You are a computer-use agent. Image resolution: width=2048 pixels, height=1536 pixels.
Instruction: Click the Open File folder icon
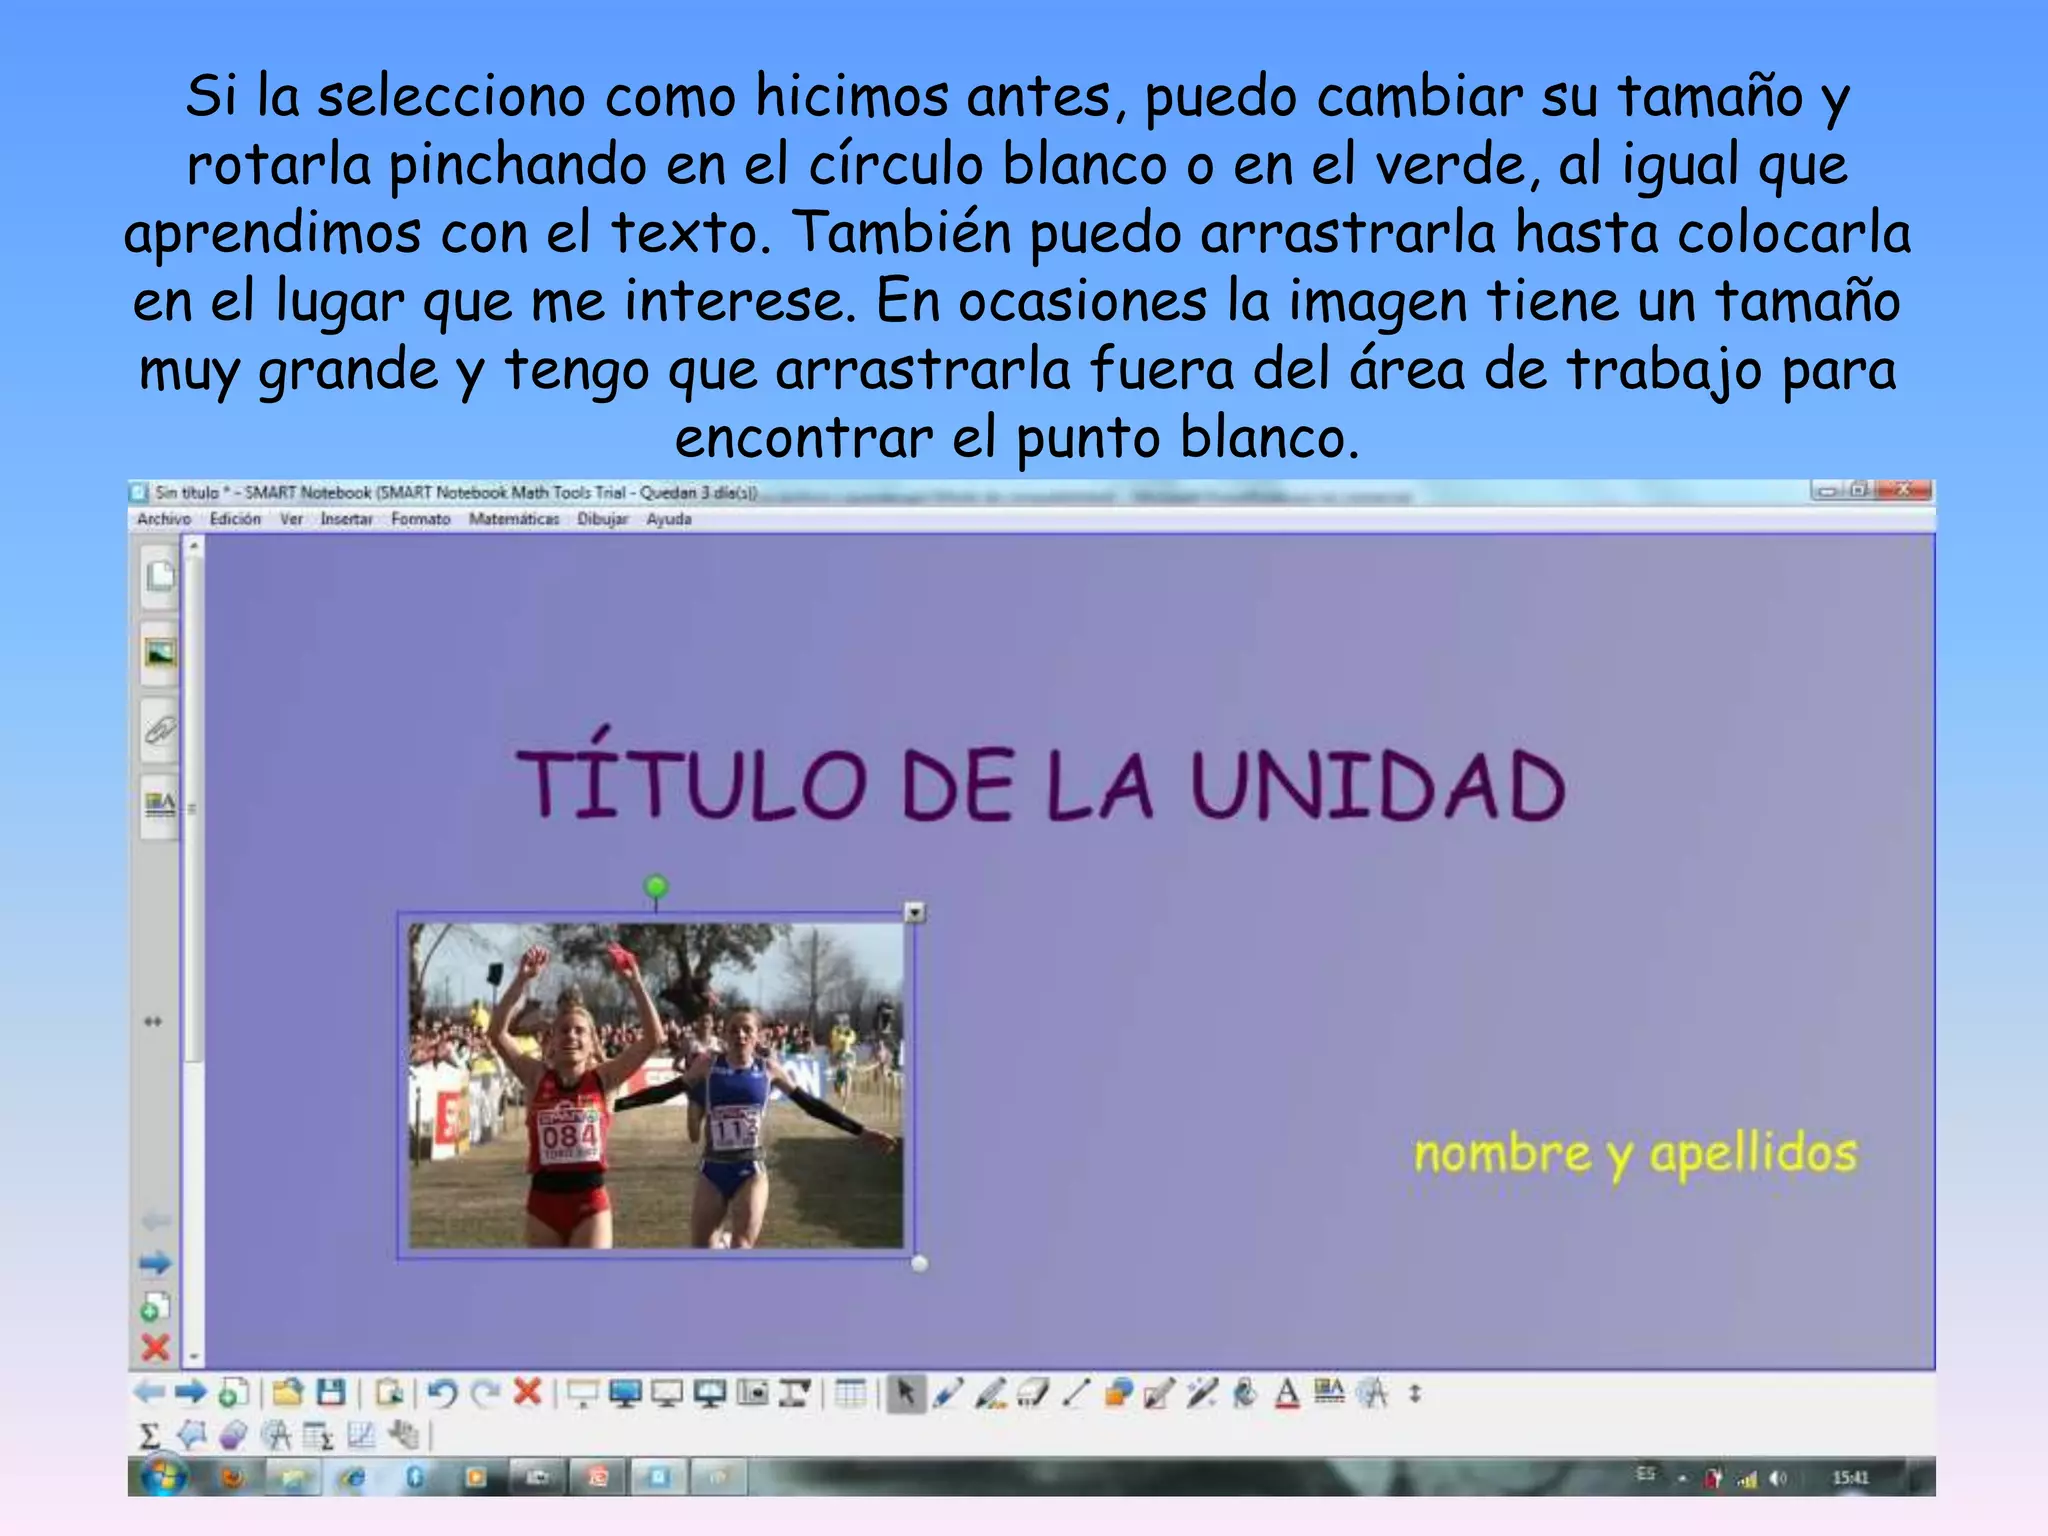[x=288, y=1392]
